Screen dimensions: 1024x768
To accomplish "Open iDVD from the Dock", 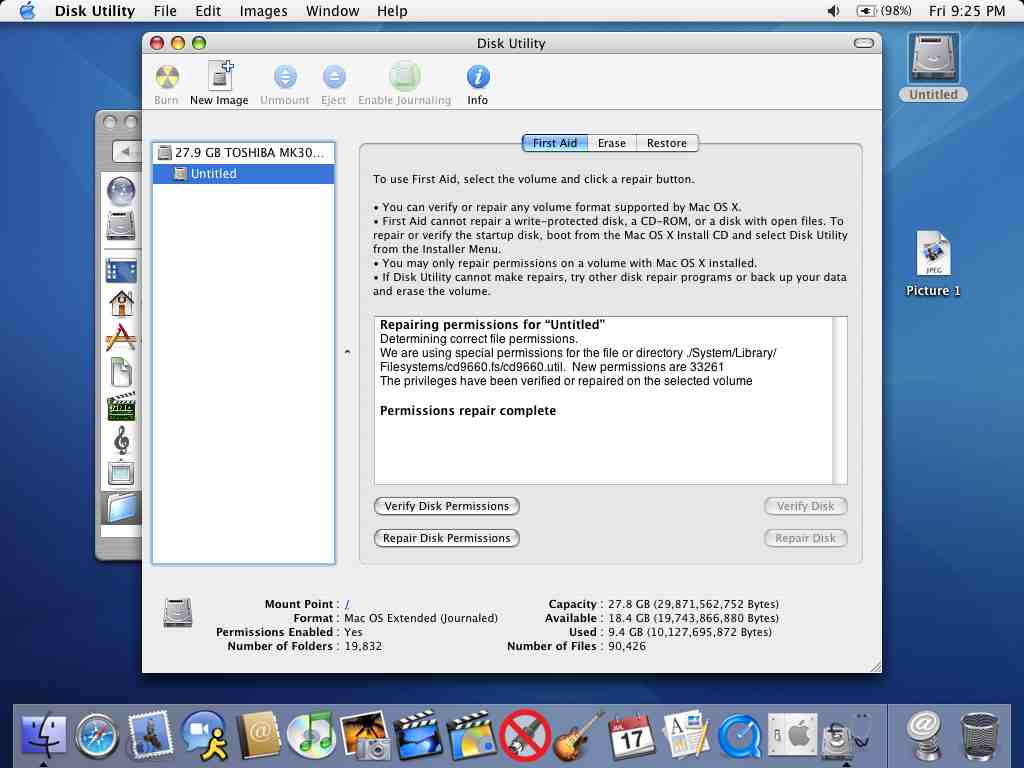I will [x=472, y=736].
